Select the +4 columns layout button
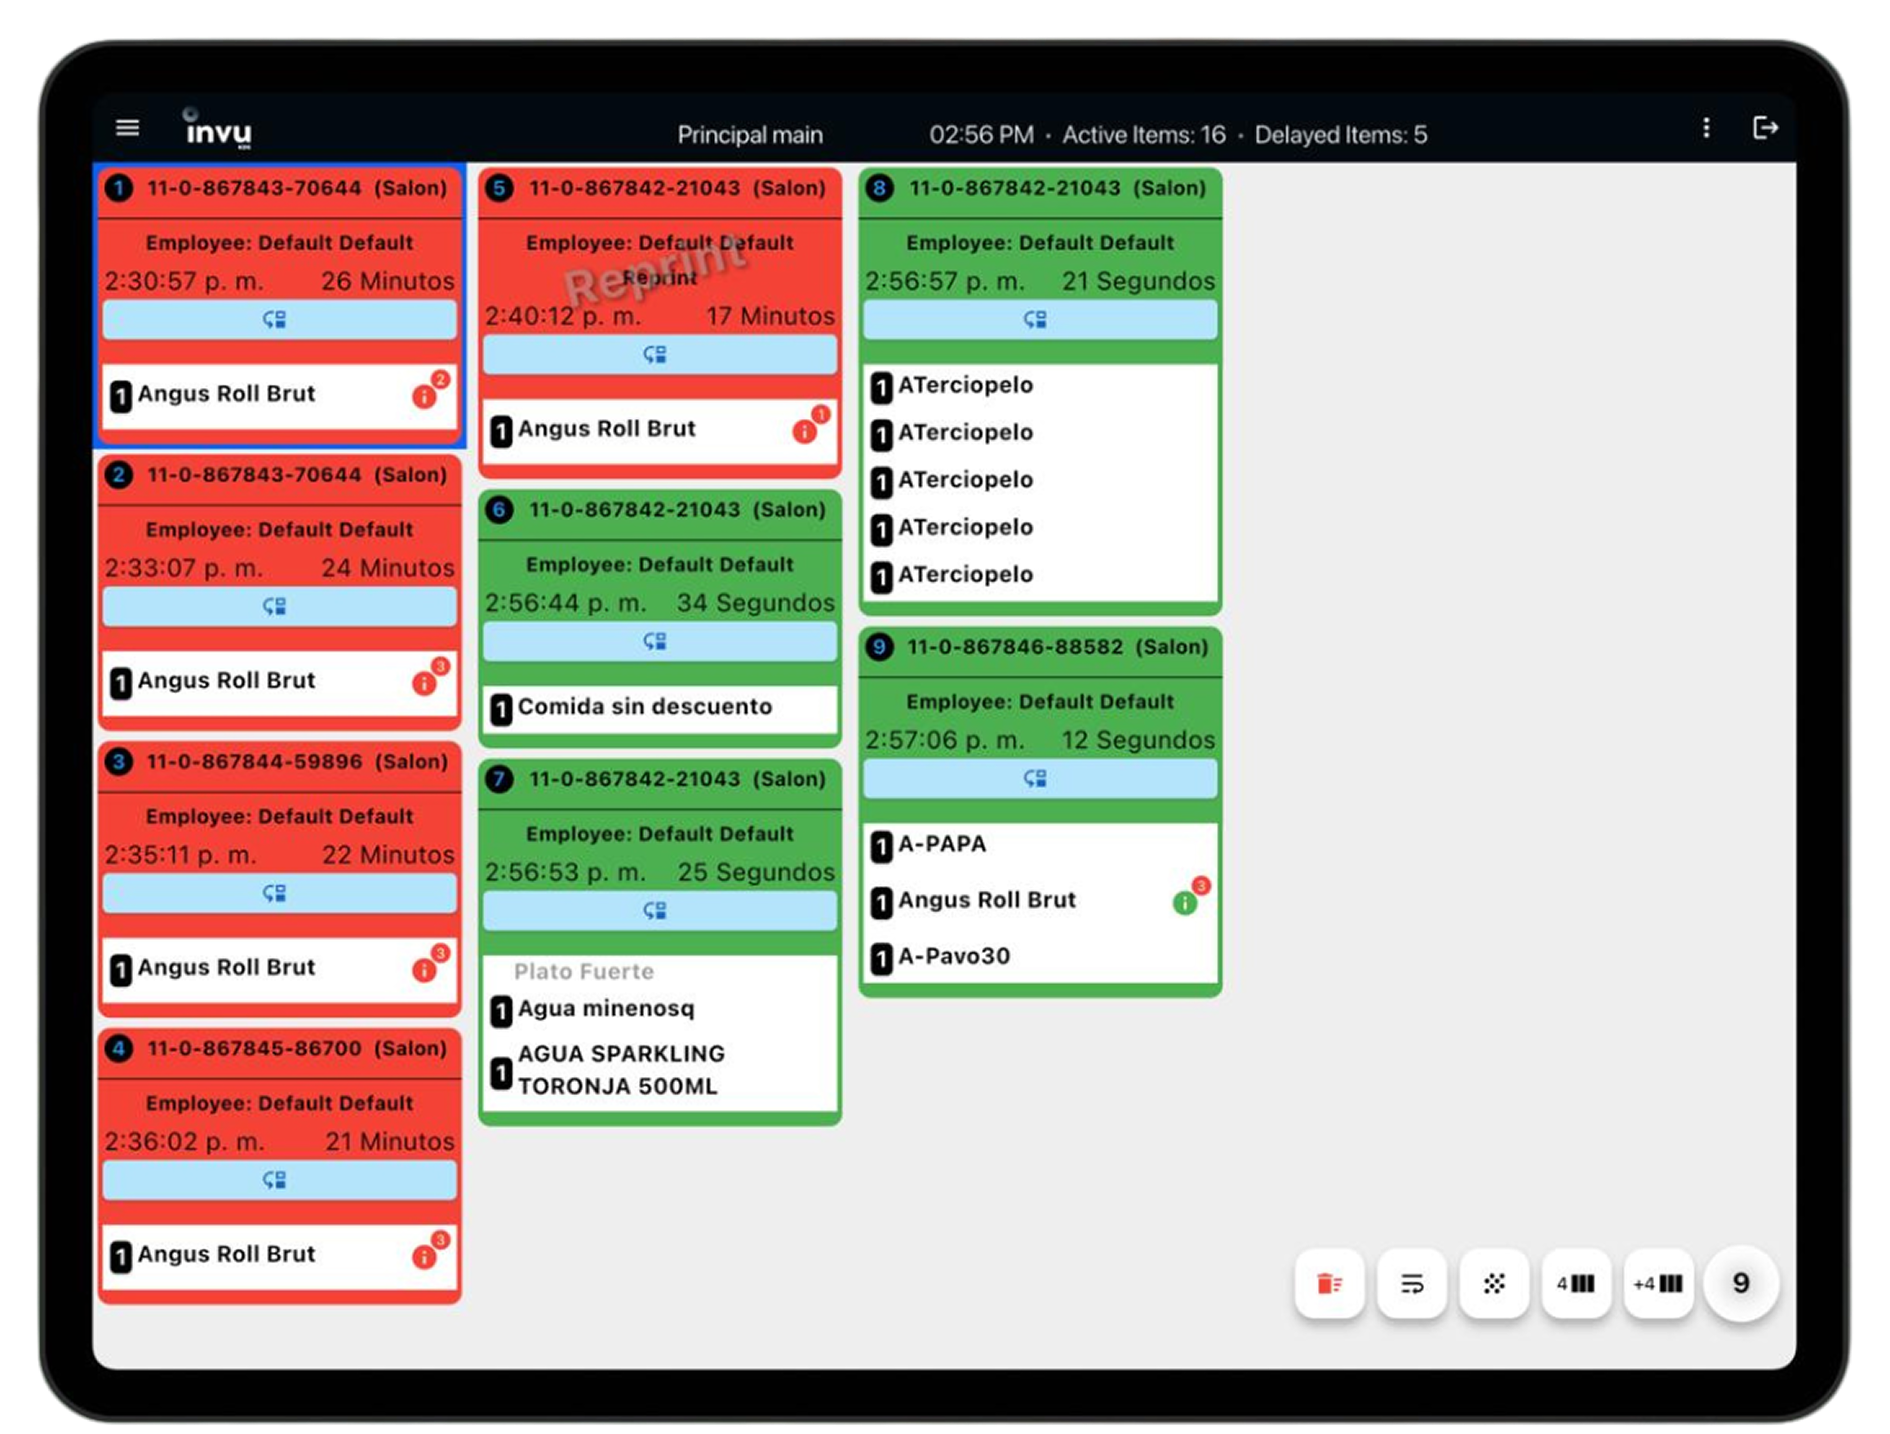Image resolution: width=1890 pixels, height=1434 pixels. pyautogui.click(x=1657, y=1283)
